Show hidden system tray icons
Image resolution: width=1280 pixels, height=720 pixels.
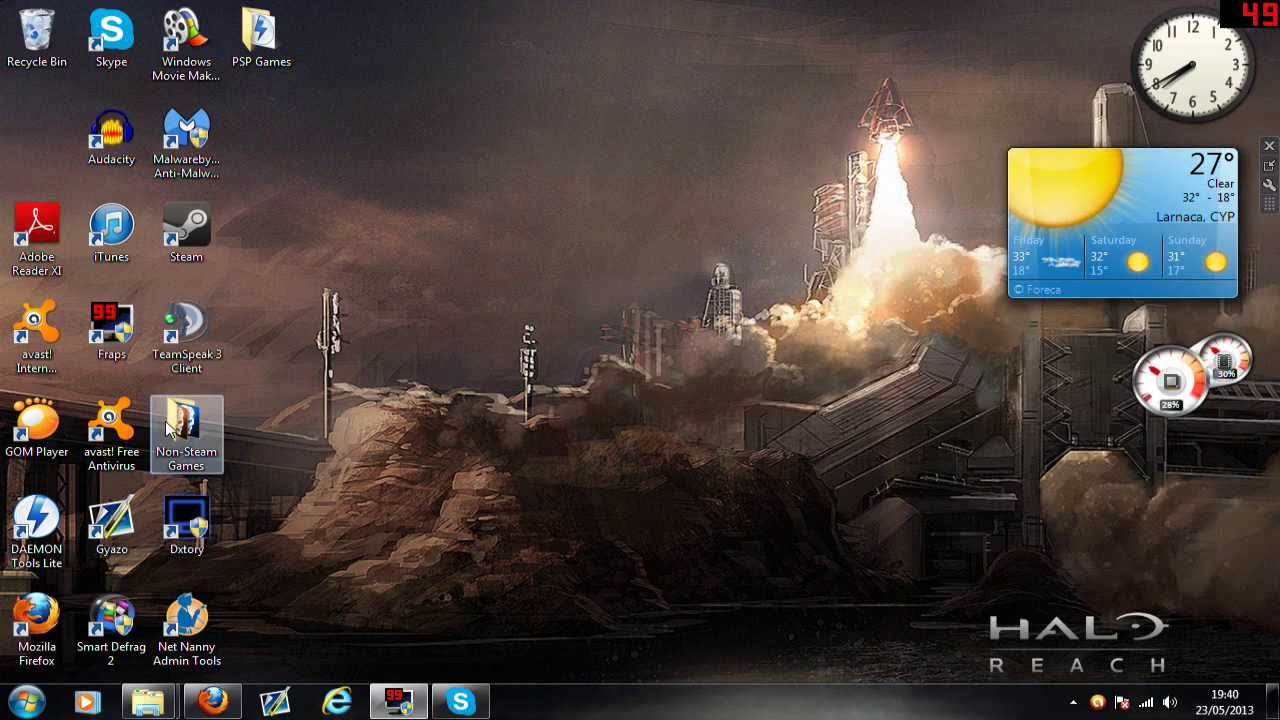[x=1074, y=702]
